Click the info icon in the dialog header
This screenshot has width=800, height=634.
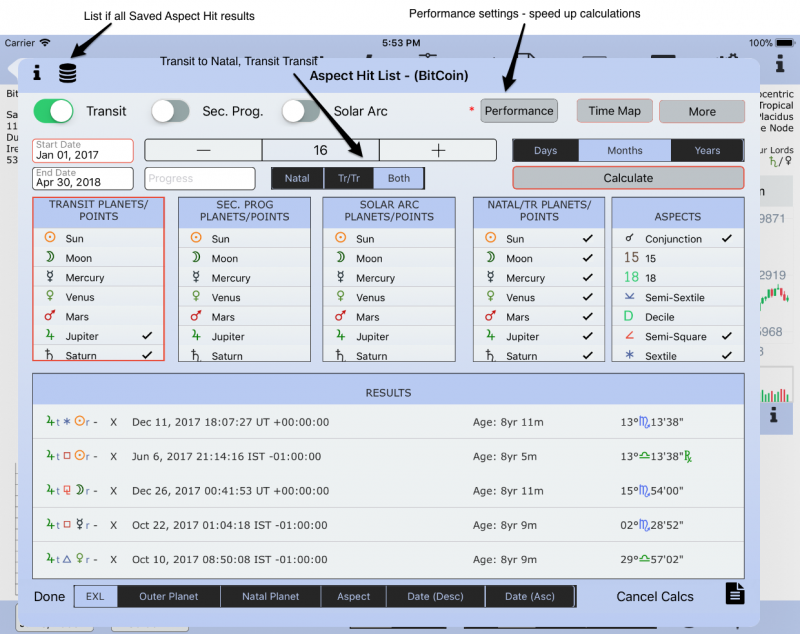click(x=37, y=73)
